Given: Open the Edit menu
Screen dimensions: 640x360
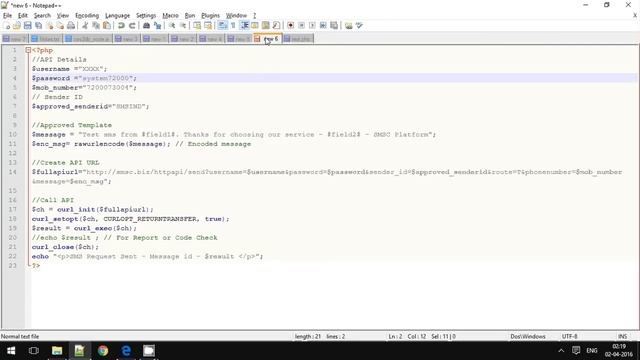Looking at the screenshot, I should point(23,16).
